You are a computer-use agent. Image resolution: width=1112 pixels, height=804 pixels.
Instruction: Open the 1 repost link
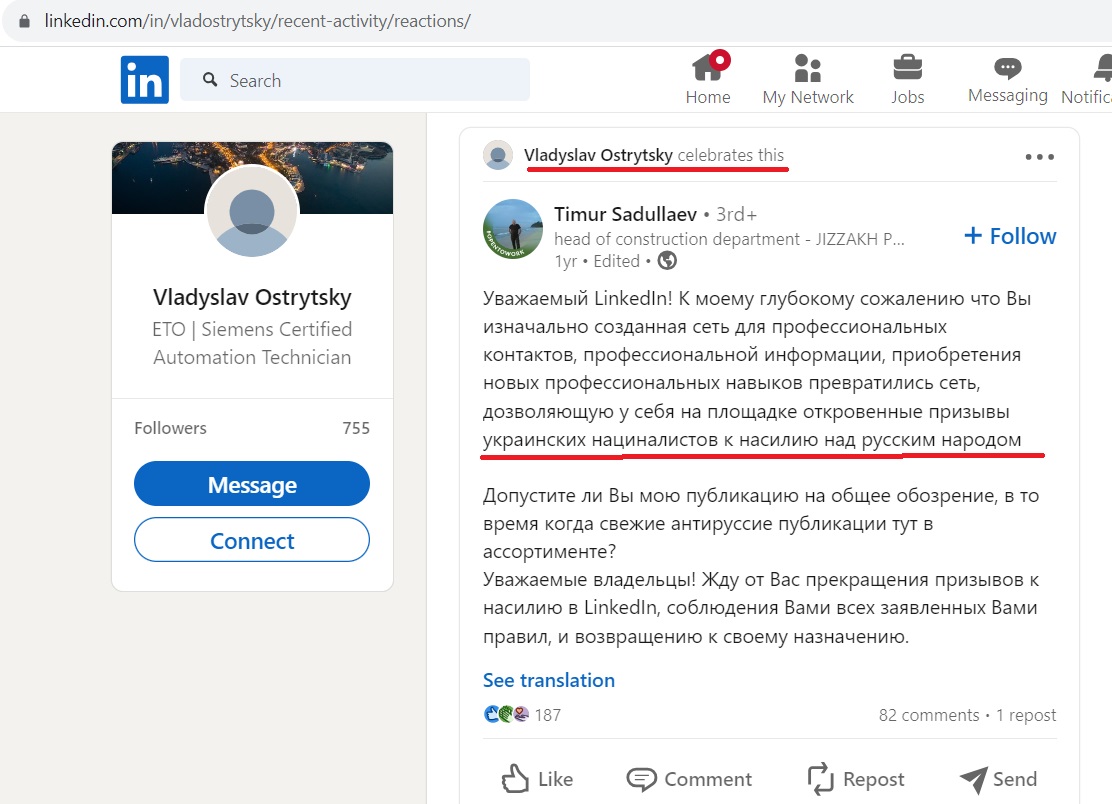(x=1025, y=715)
